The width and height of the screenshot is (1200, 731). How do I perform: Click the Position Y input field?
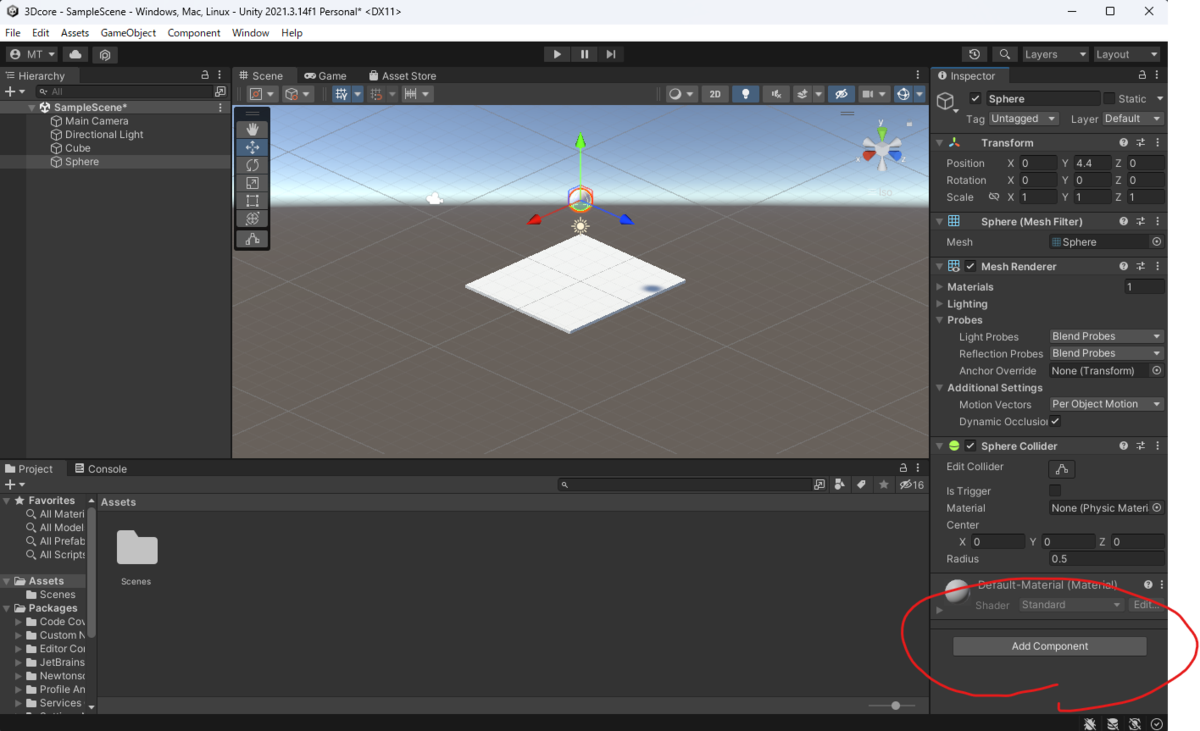click(x=1091, y=163)
